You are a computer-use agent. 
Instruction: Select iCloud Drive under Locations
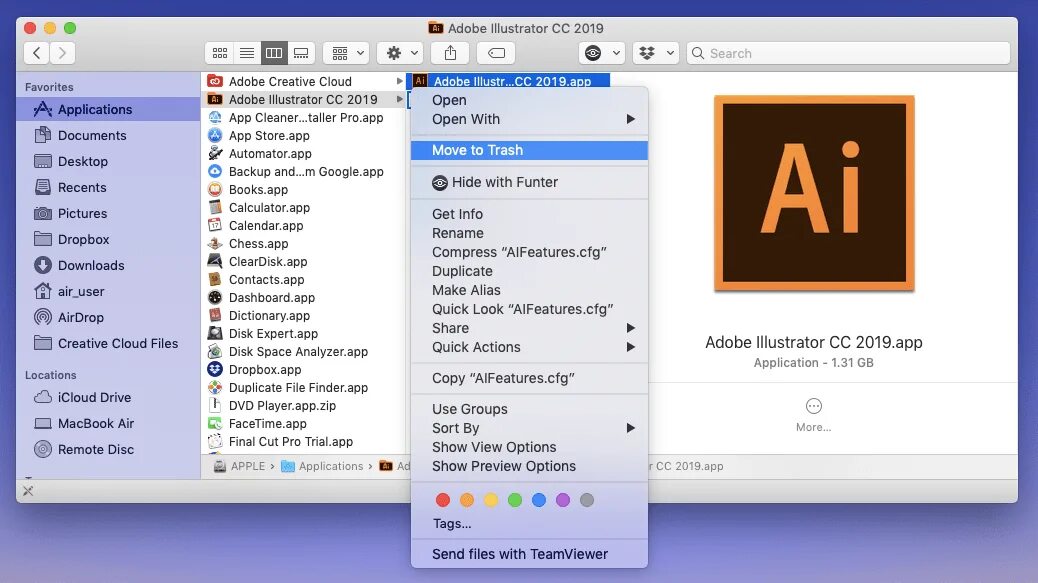108,397
